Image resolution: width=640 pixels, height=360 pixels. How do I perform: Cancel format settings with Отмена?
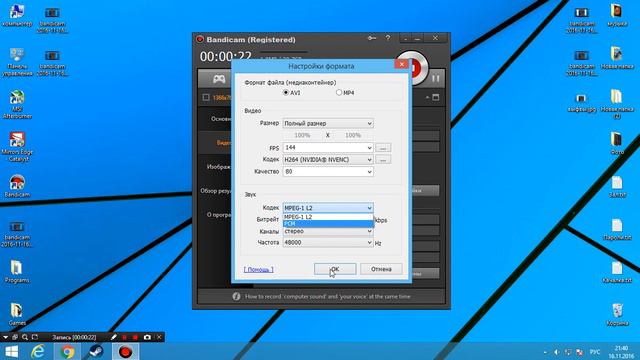pos(381,269)
